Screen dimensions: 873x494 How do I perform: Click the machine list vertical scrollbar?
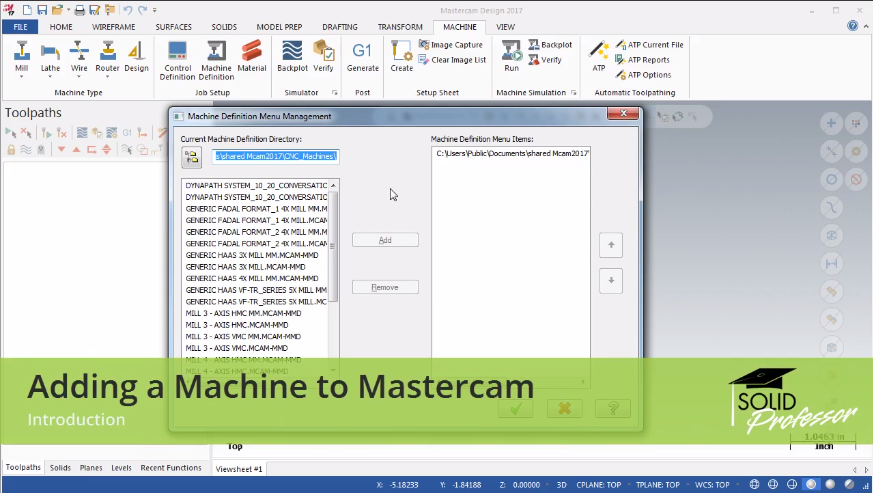pos(333,246)
